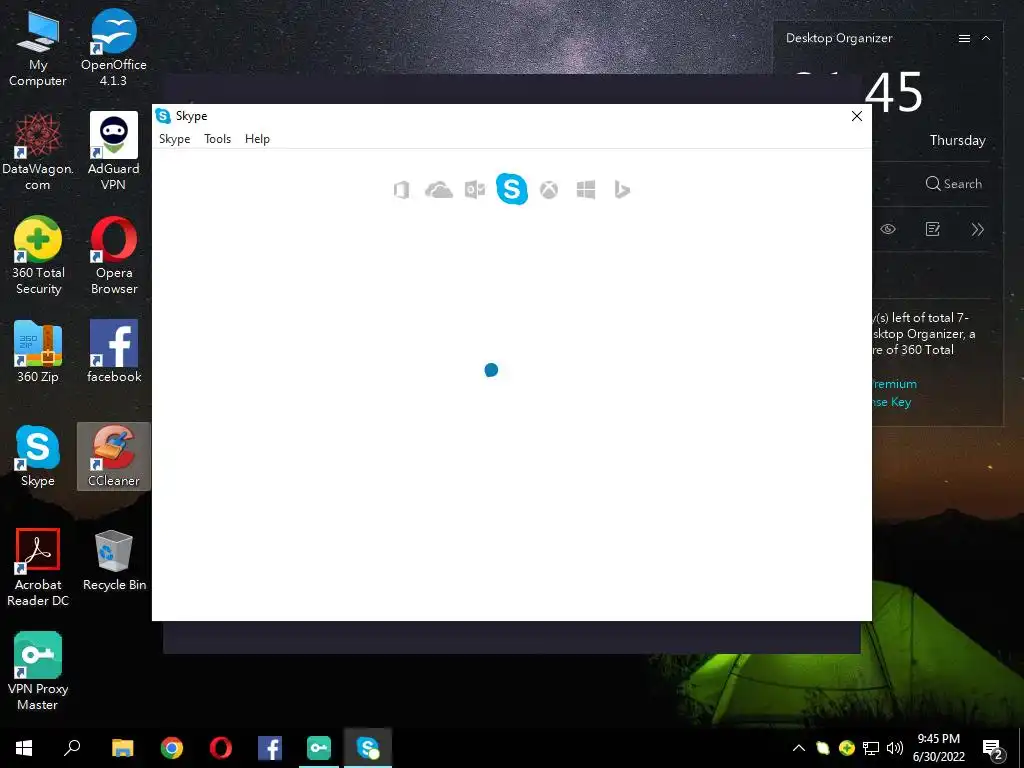
Task: Open taskbar search magnifier
Action: pos(72,748)
